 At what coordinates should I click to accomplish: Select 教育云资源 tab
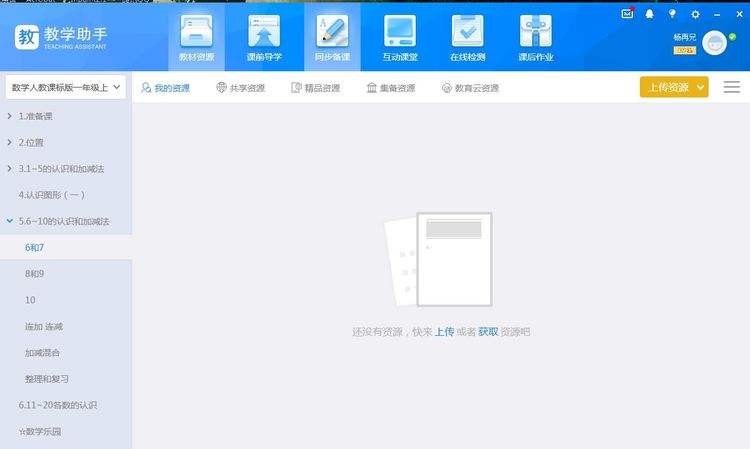(x=469, y=88)
